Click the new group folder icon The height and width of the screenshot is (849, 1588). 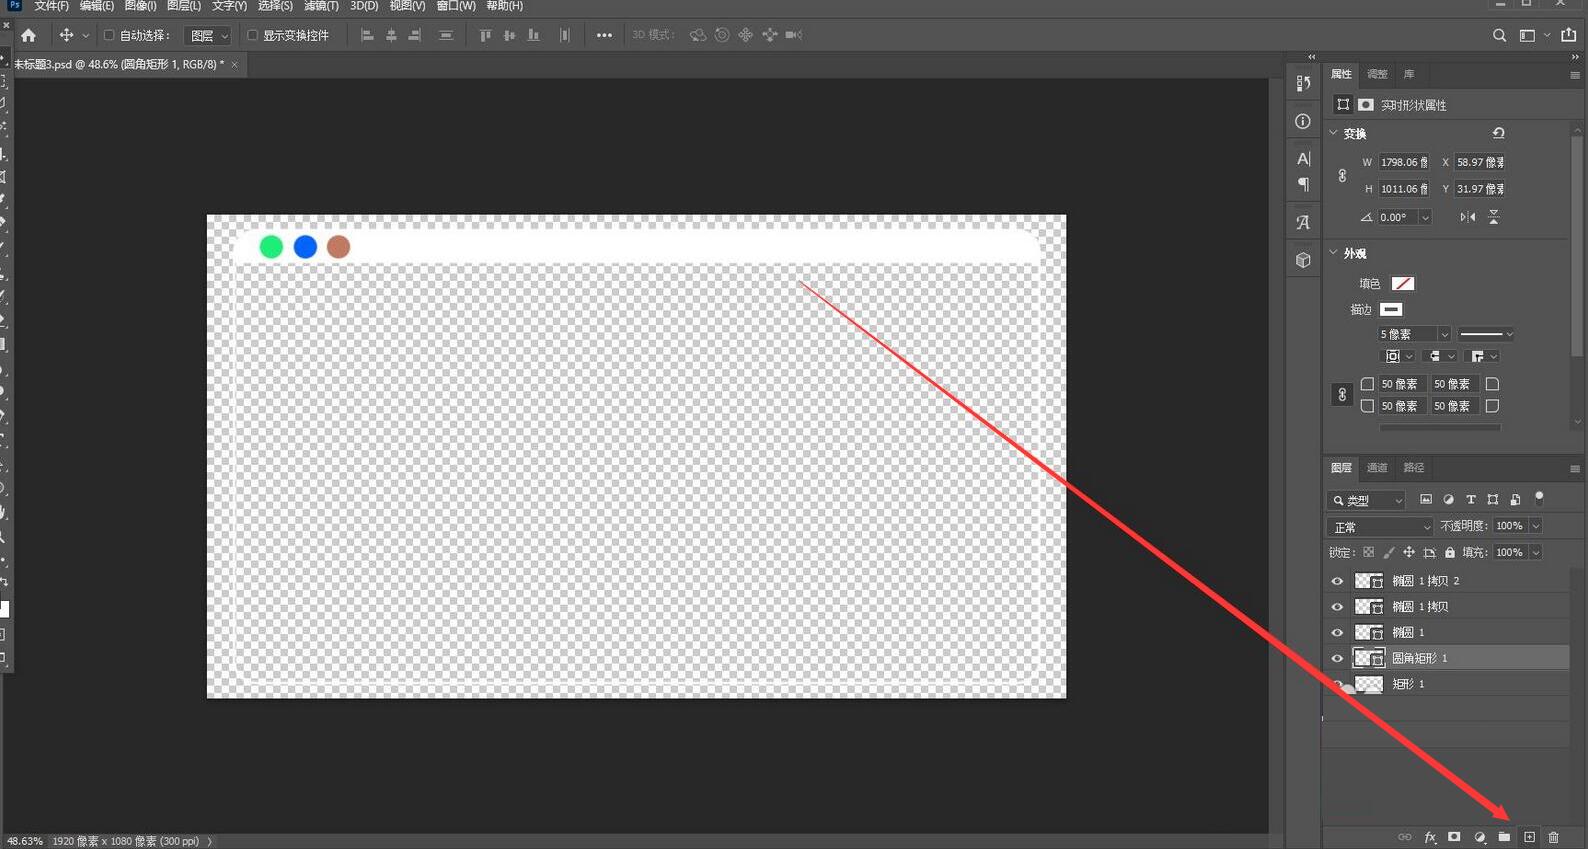(x=1504, y=837)
